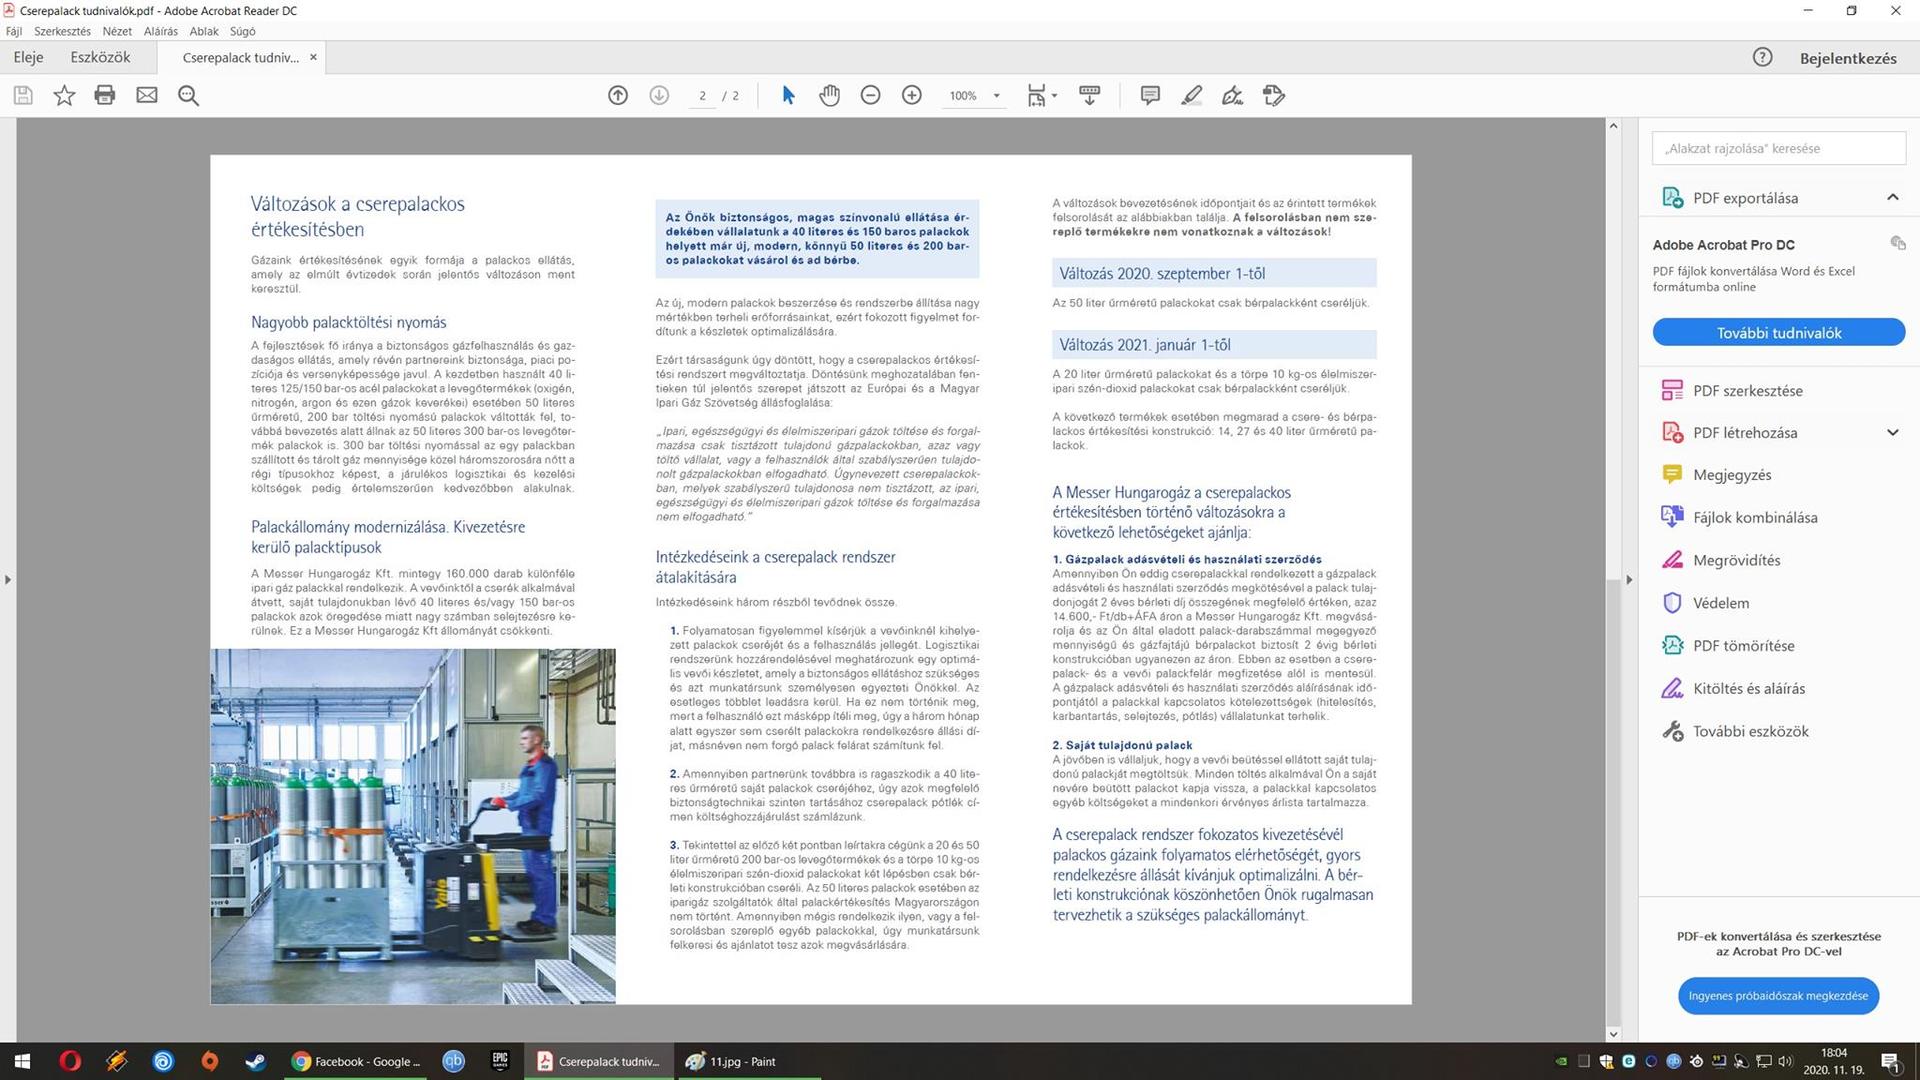Zoom out with minus icon
This screenshot has width=1920, height=1080.
[x=871, y=96]
